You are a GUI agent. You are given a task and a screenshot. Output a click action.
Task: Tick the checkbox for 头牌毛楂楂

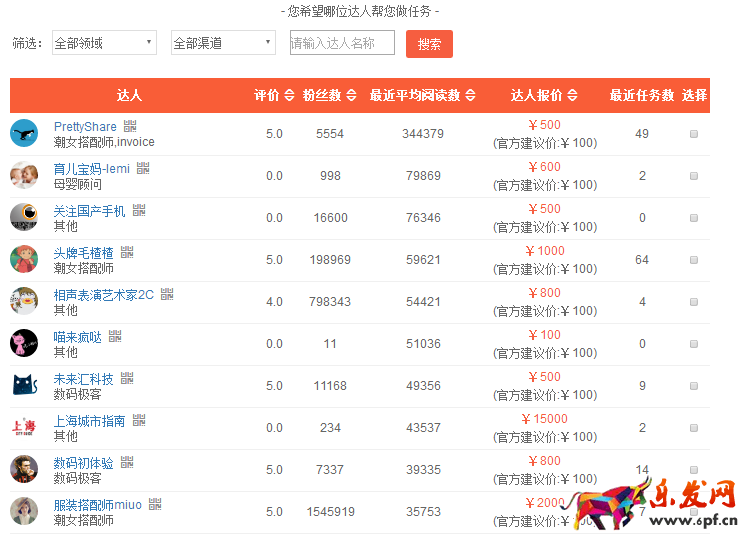pyautogui.click(x=694, y=260)
